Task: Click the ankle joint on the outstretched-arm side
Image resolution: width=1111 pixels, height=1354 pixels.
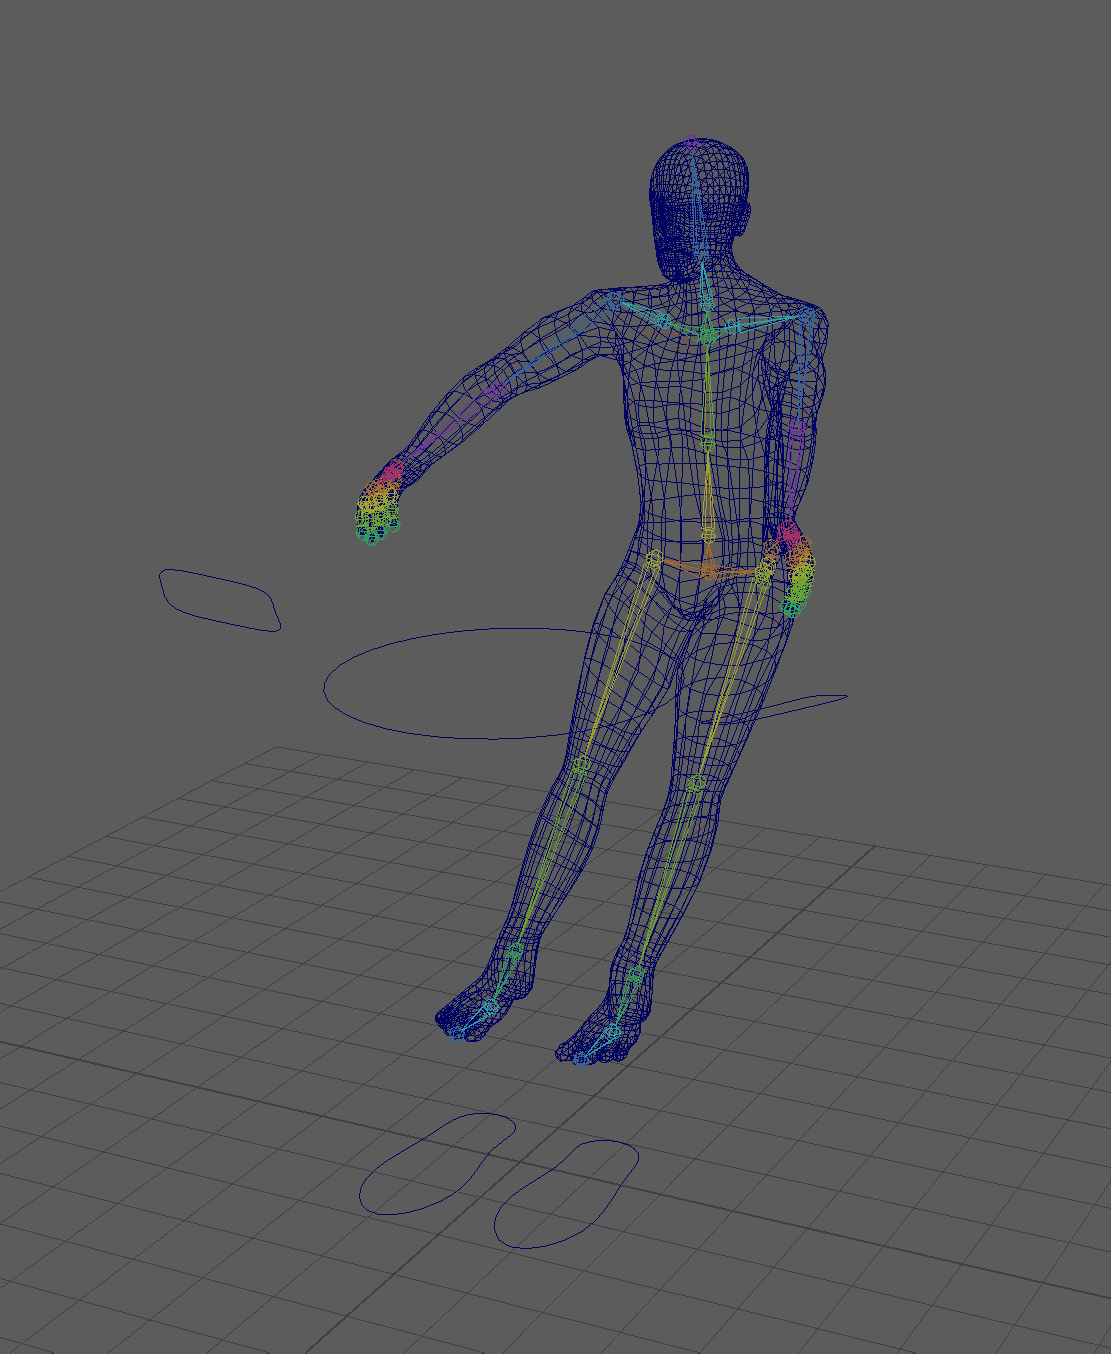Action: pos(514,951)
